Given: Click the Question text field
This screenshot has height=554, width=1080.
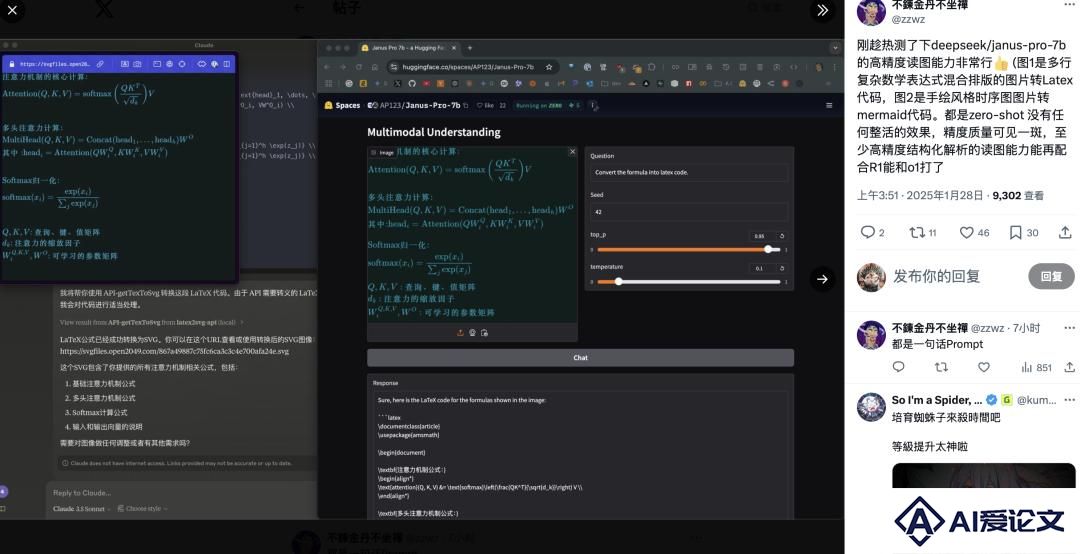Looking at the screenshot, I should coord(689,172).
